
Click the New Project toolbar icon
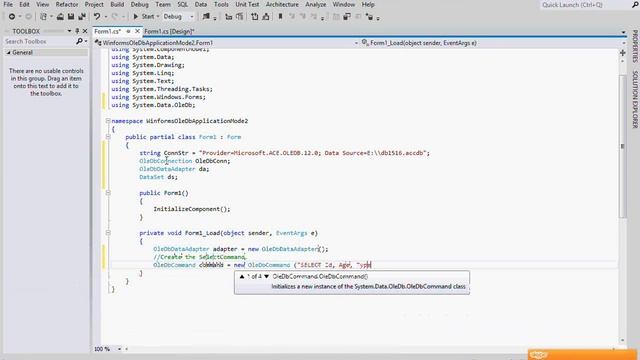coord(43,17)
